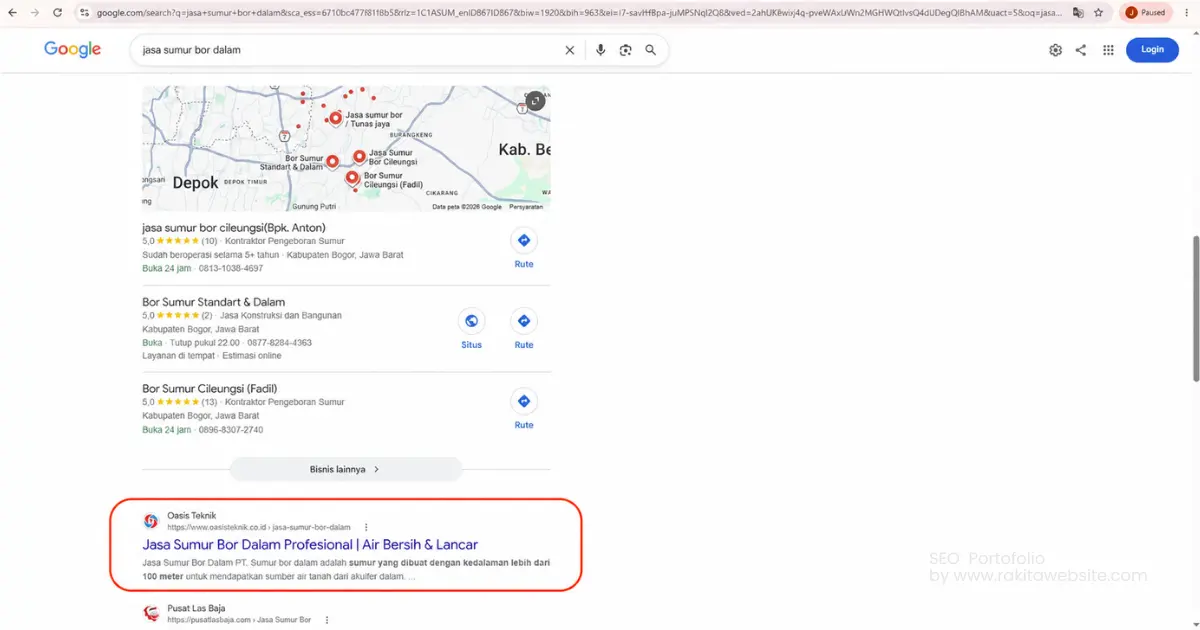Click the Depok label on the map
The image size is (1200, 630).
coord(195,183)
